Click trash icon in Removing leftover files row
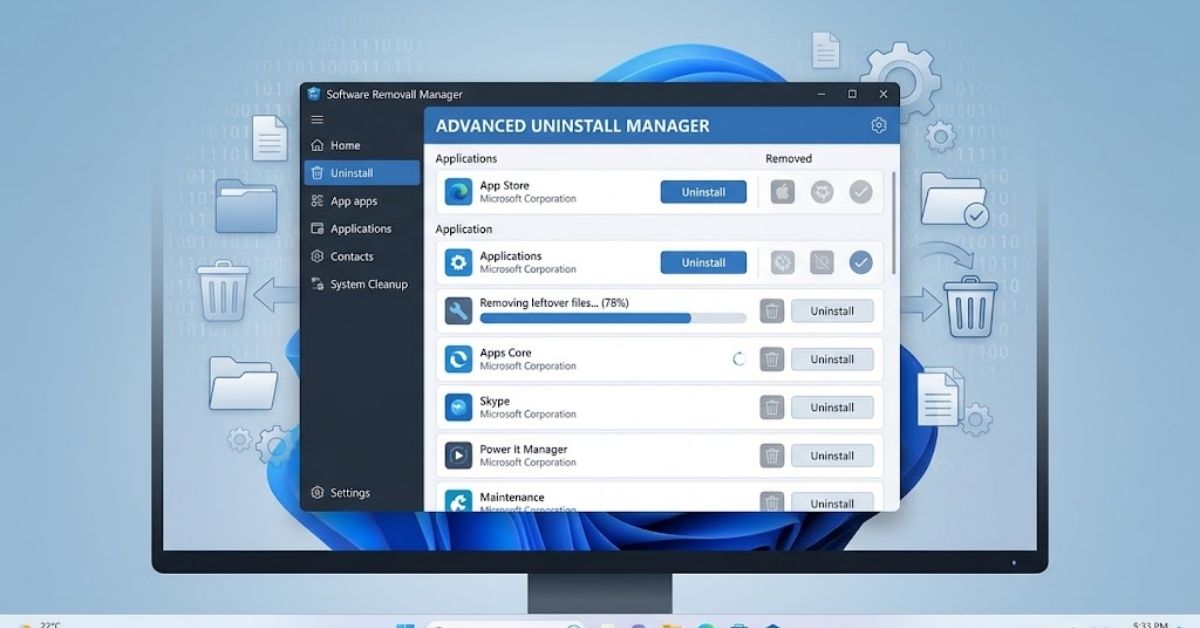The image size is (1200, 628). point(772,311)
